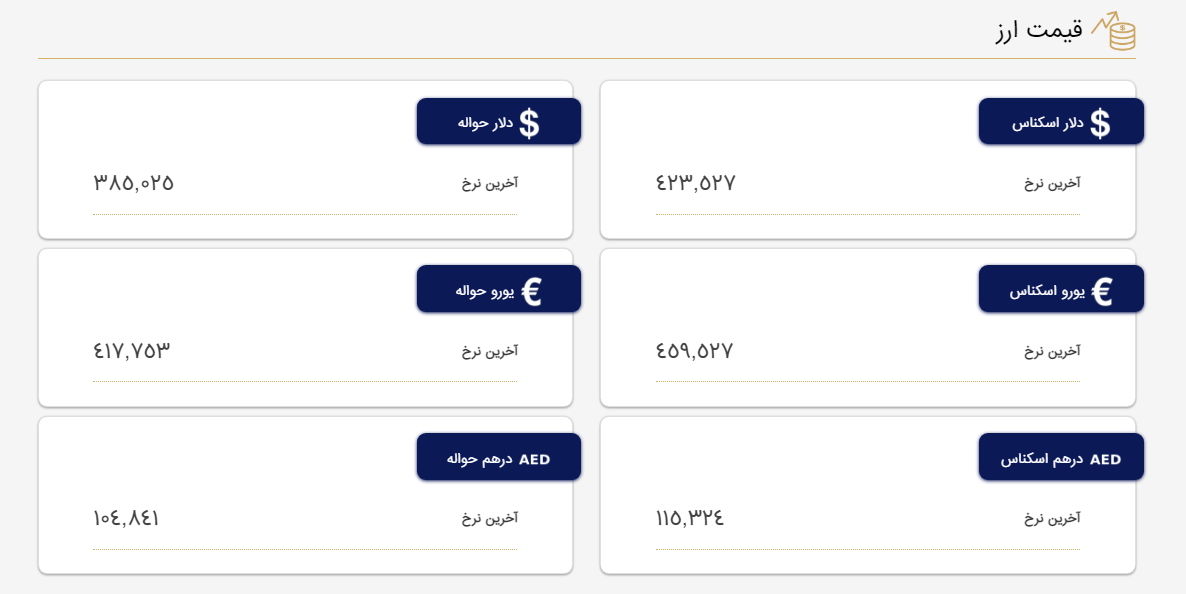Click the dollar sign icon on دلار اسکناس badge
The image size is (1186, 594).
point(1102,121)
